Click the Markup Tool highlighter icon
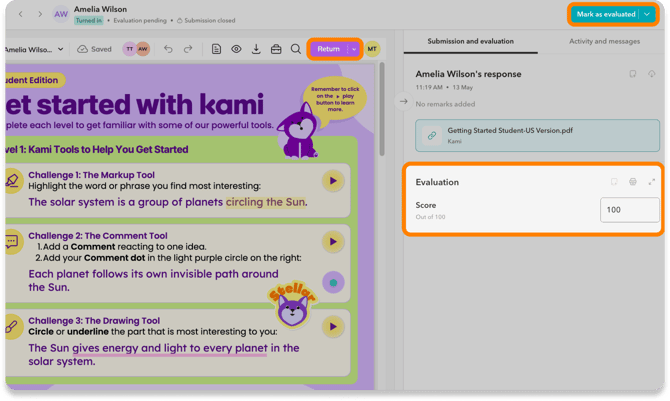This screenshot has width=670, height=401. [12, 180]
